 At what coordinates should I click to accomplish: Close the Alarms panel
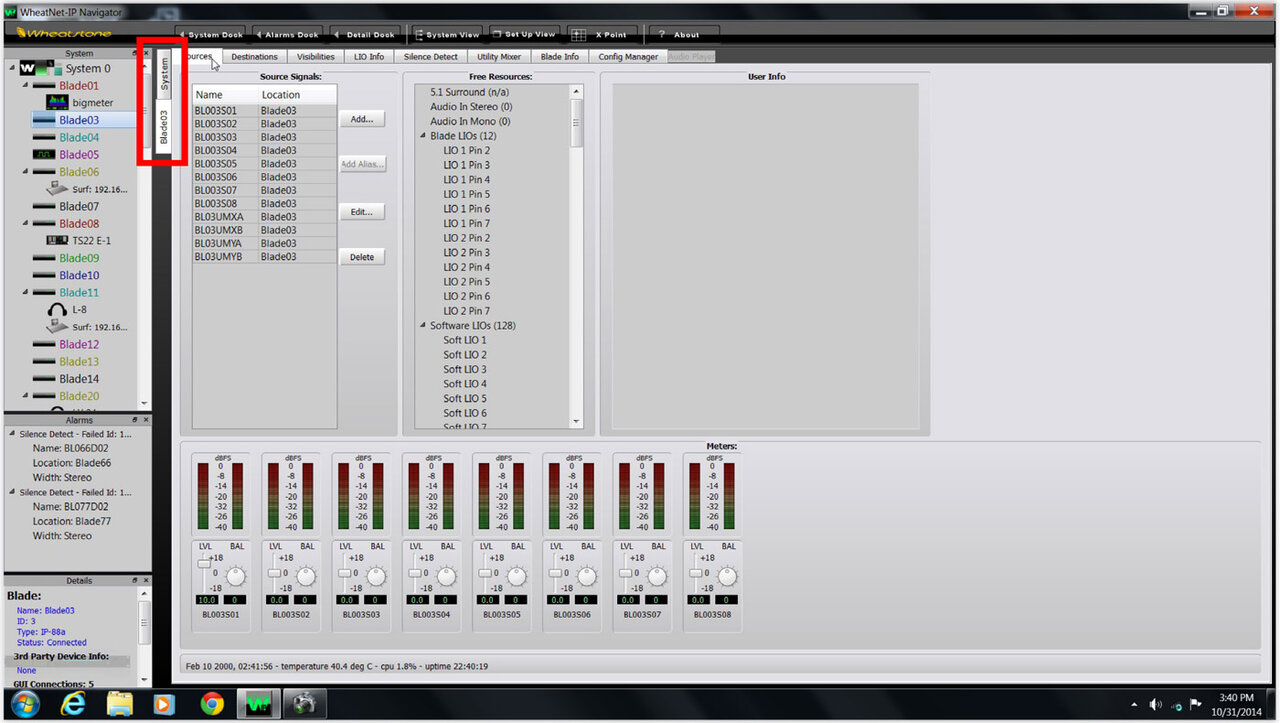(x=144, y=420)
